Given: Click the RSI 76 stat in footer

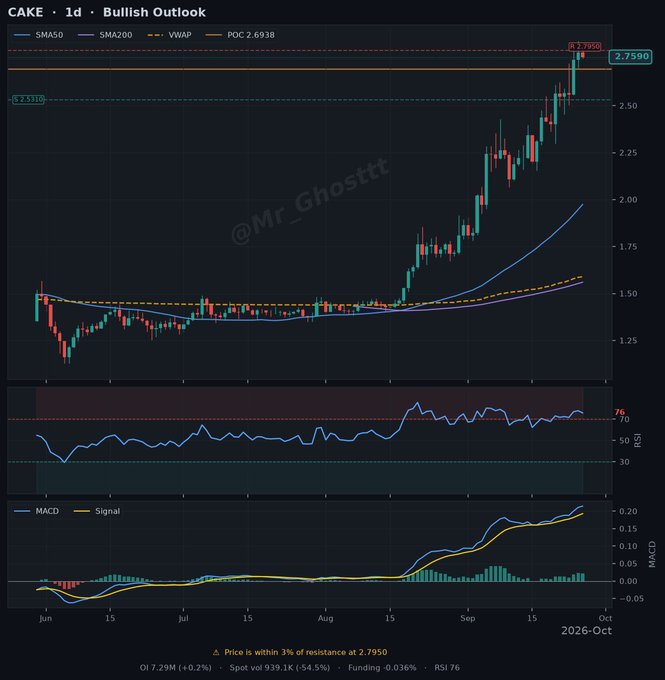Looking at the screenshot, I should coord(447,668).
